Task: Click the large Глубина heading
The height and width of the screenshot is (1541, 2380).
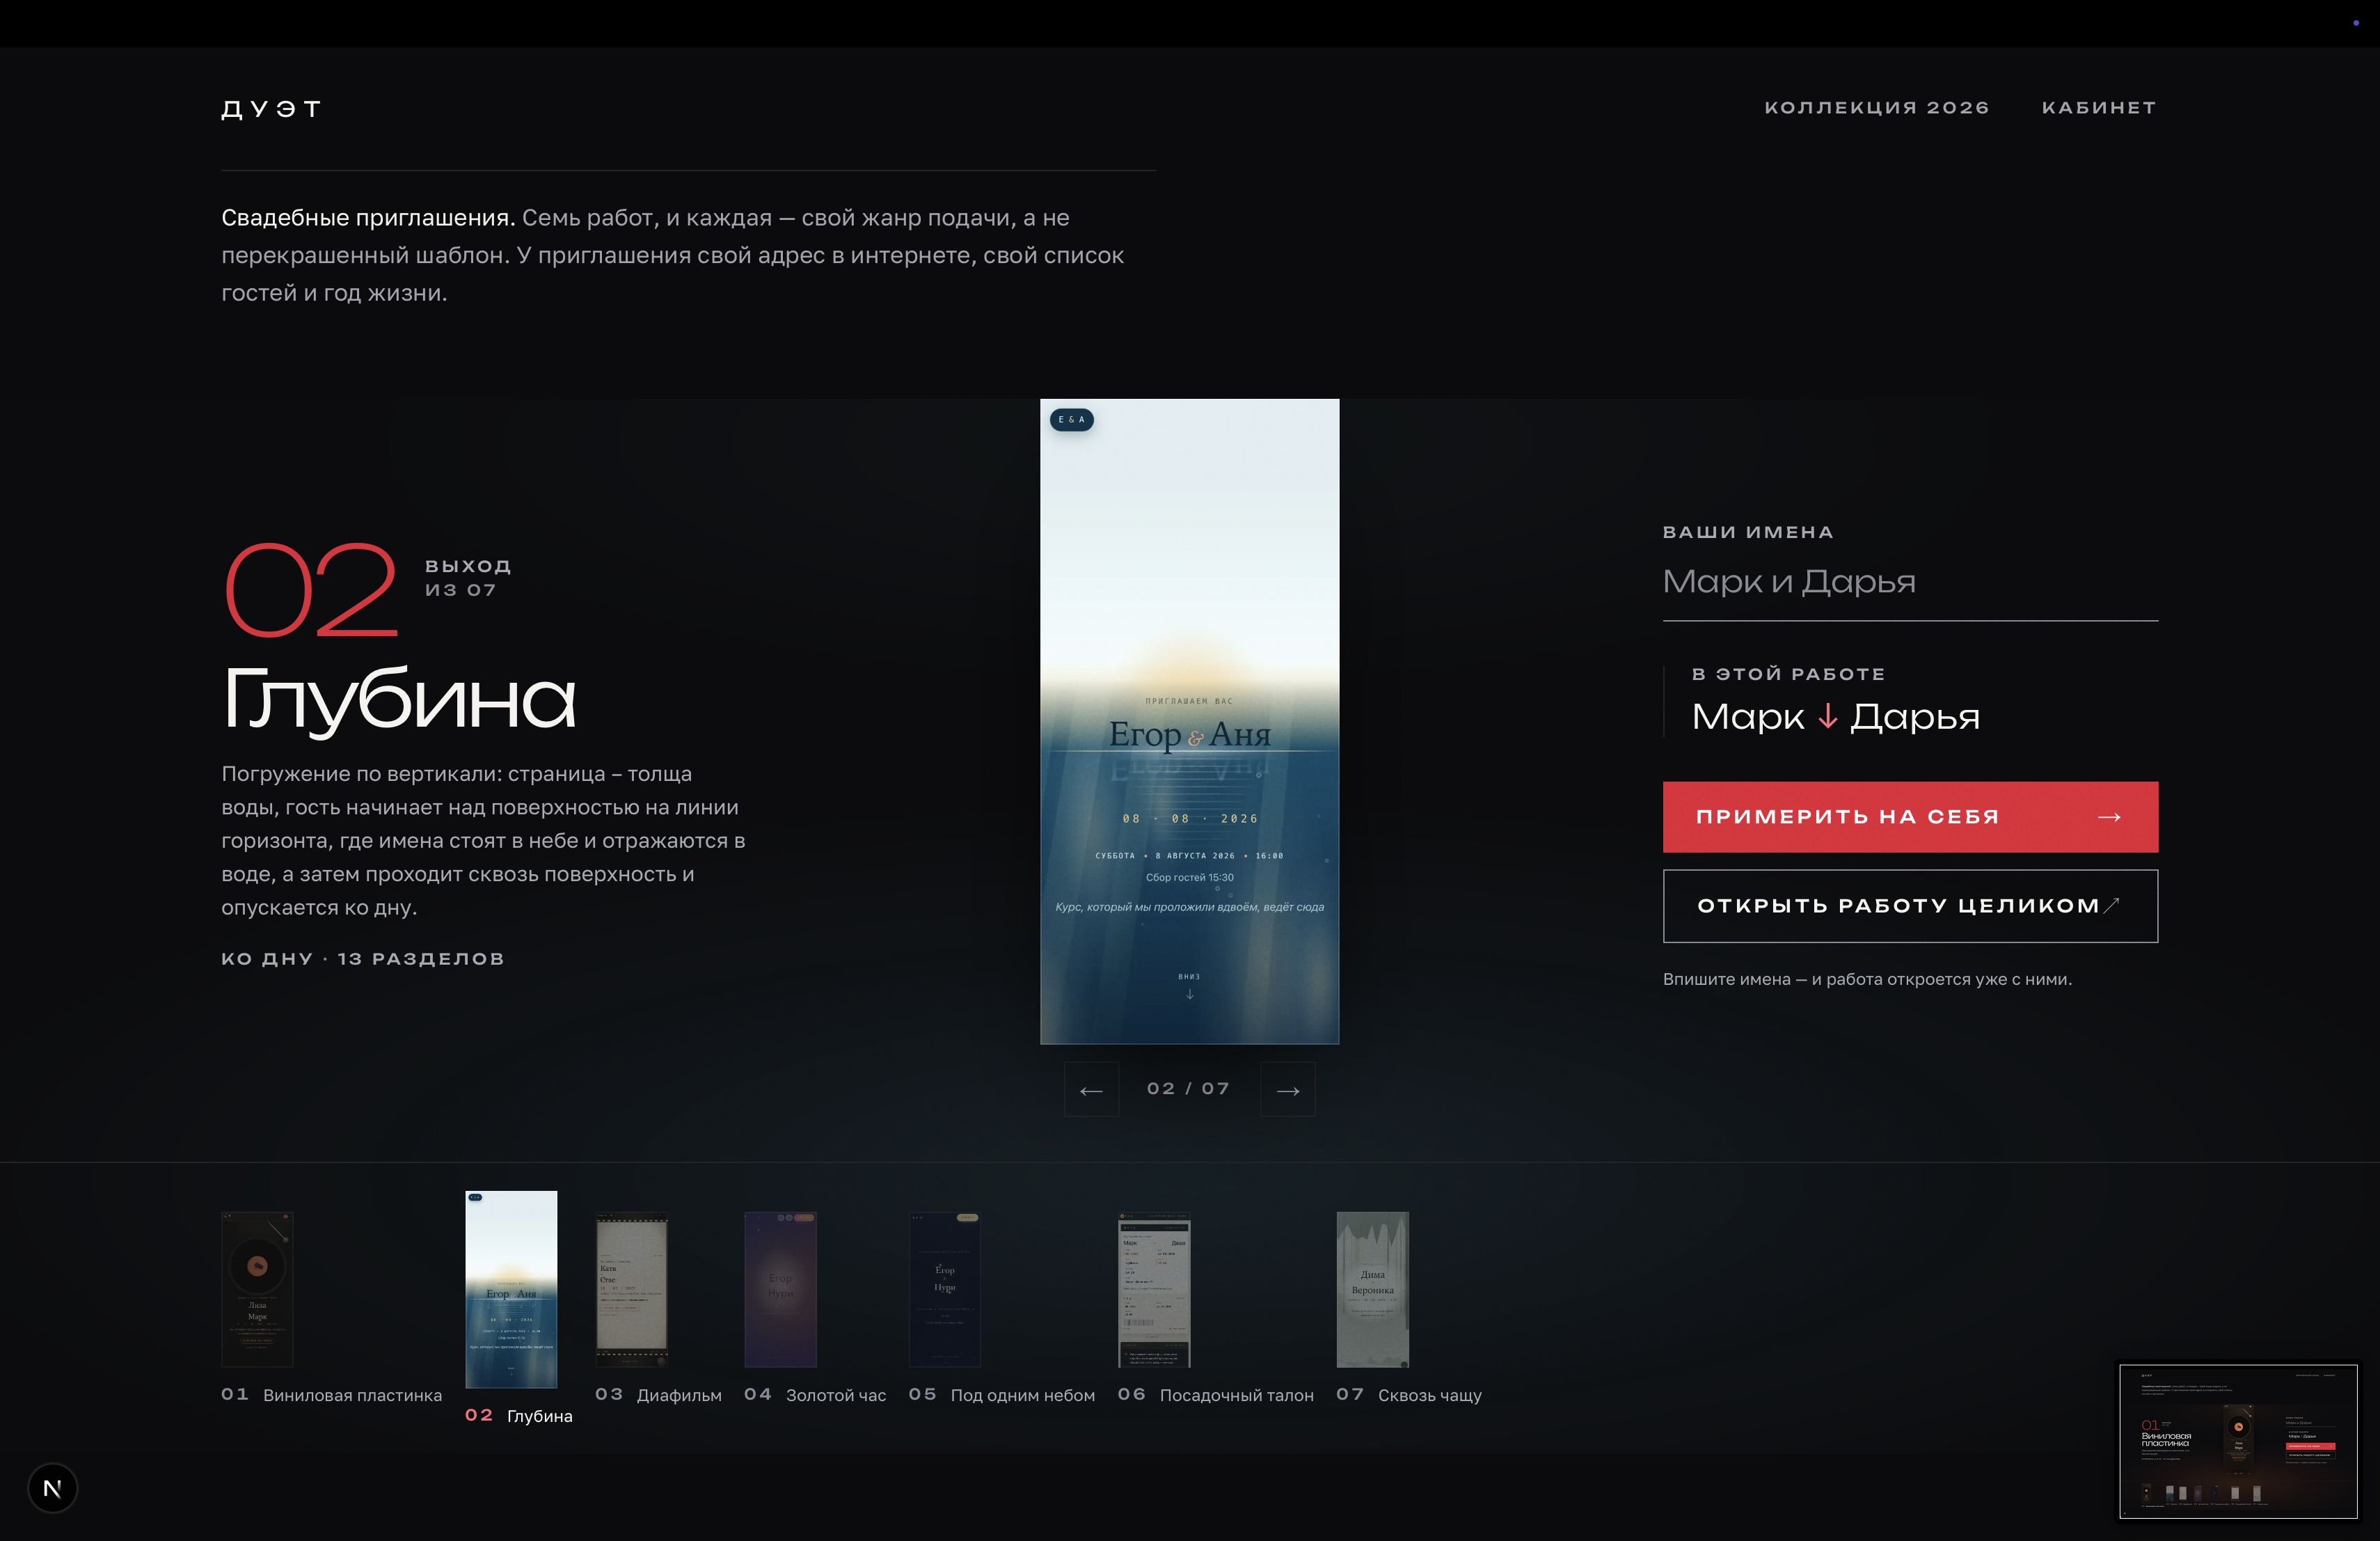Action: pyautogui.click(x=399, y=701)
